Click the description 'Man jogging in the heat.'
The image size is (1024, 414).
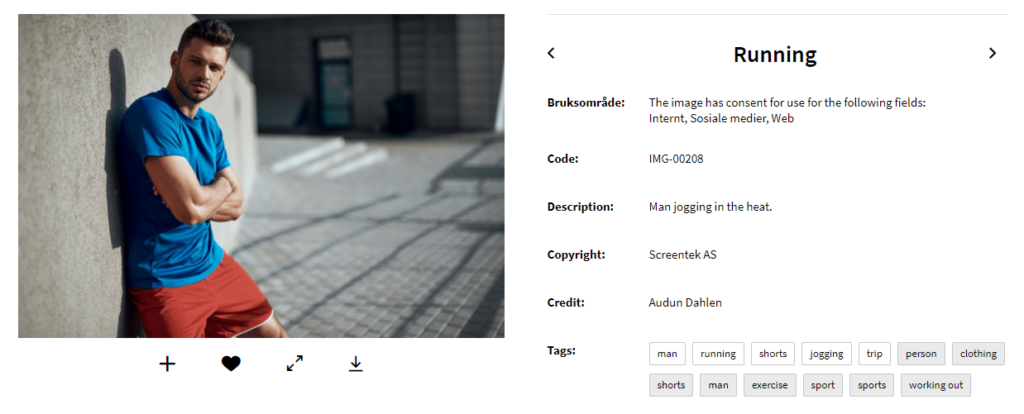pyautogui.click(x=711, y=207)
